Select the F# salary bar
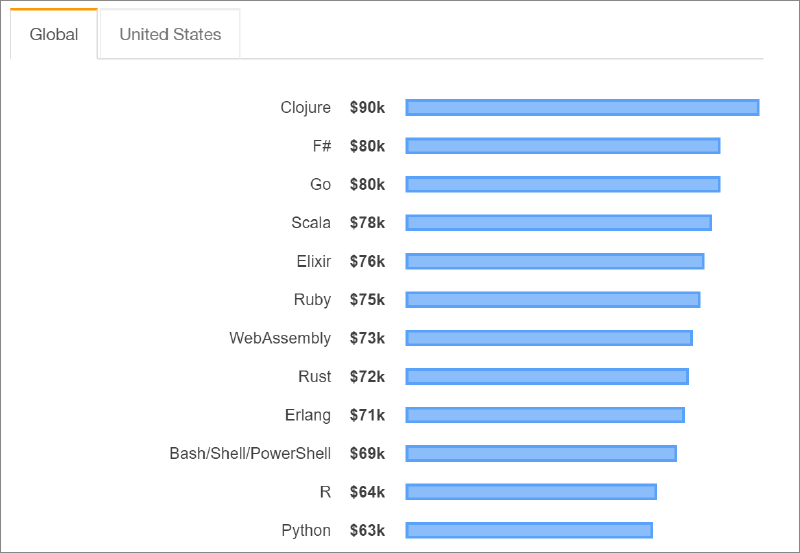 (x=563, y=146)
